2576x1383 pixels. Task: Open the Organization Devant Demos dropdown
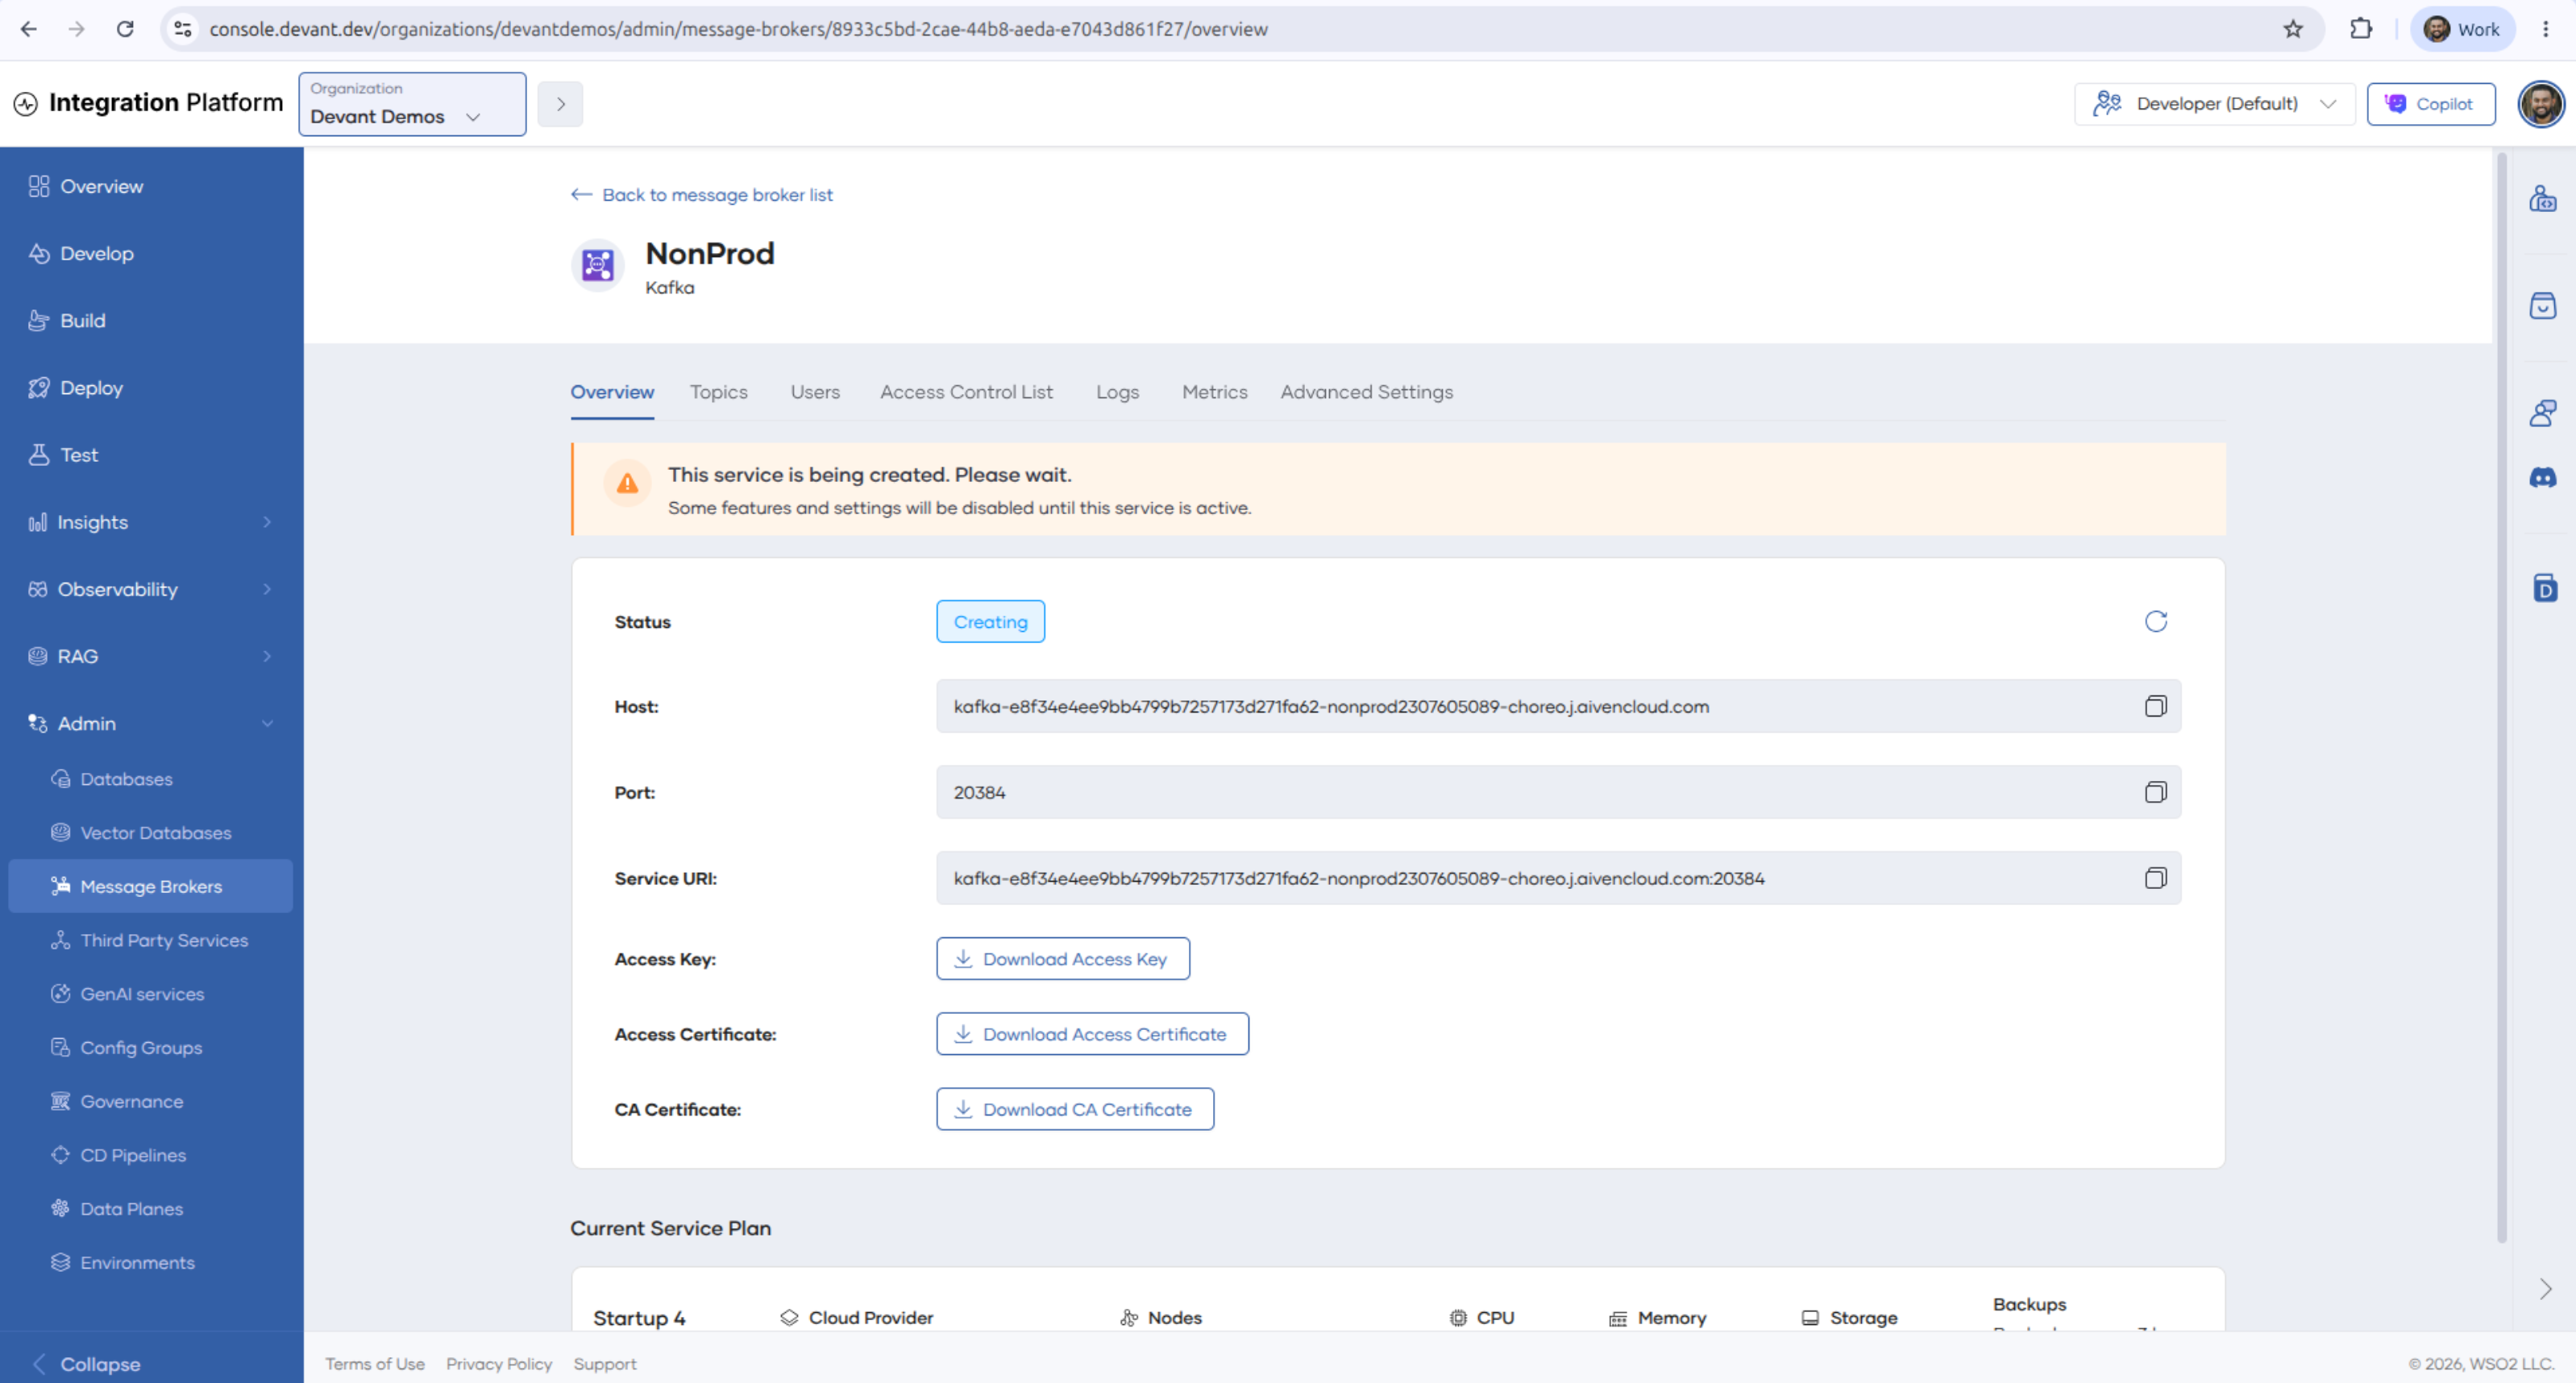(412, 104)
